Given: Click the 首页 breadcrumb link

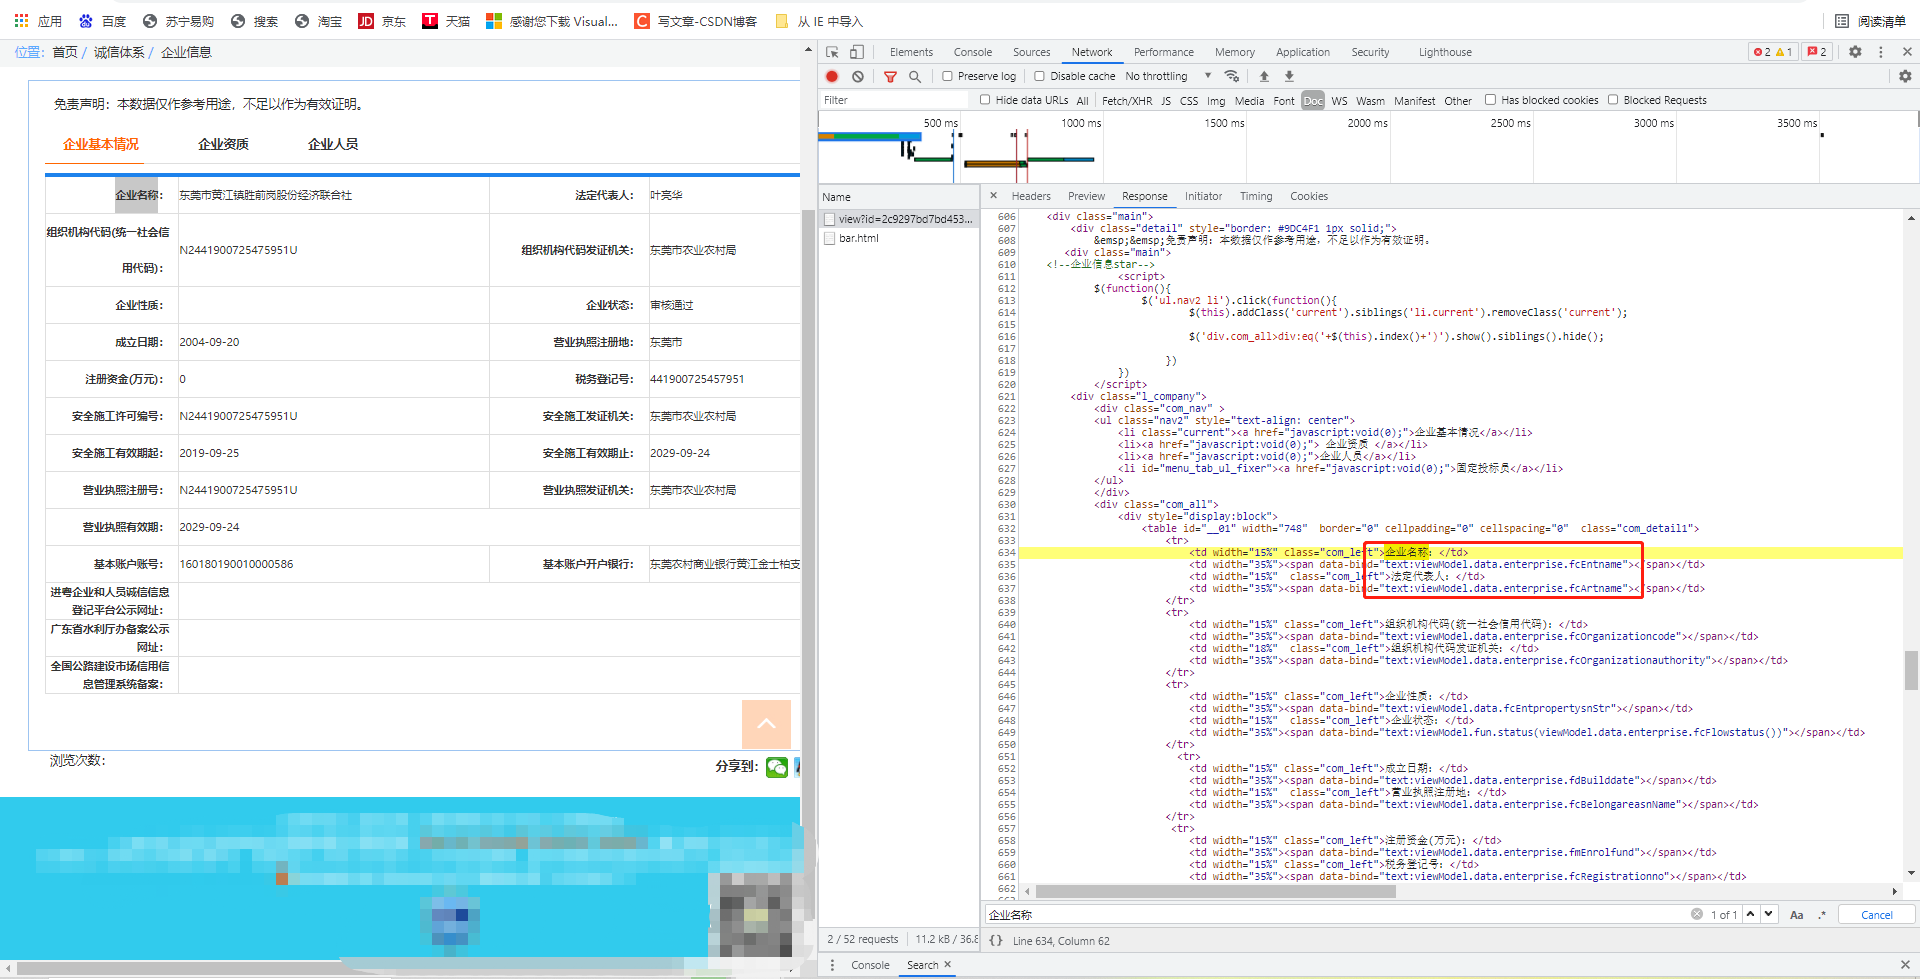Looking at the screenshot, I should click(x=65, y=52).
